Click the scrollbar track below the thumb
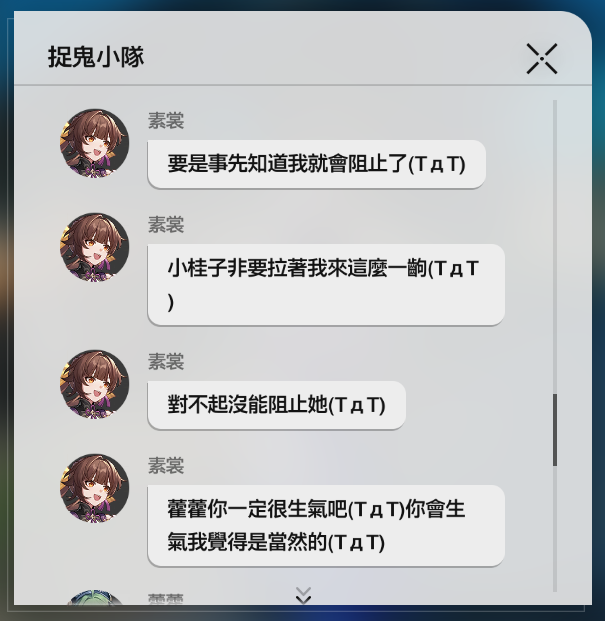The image size is (605, 621). 555,529
